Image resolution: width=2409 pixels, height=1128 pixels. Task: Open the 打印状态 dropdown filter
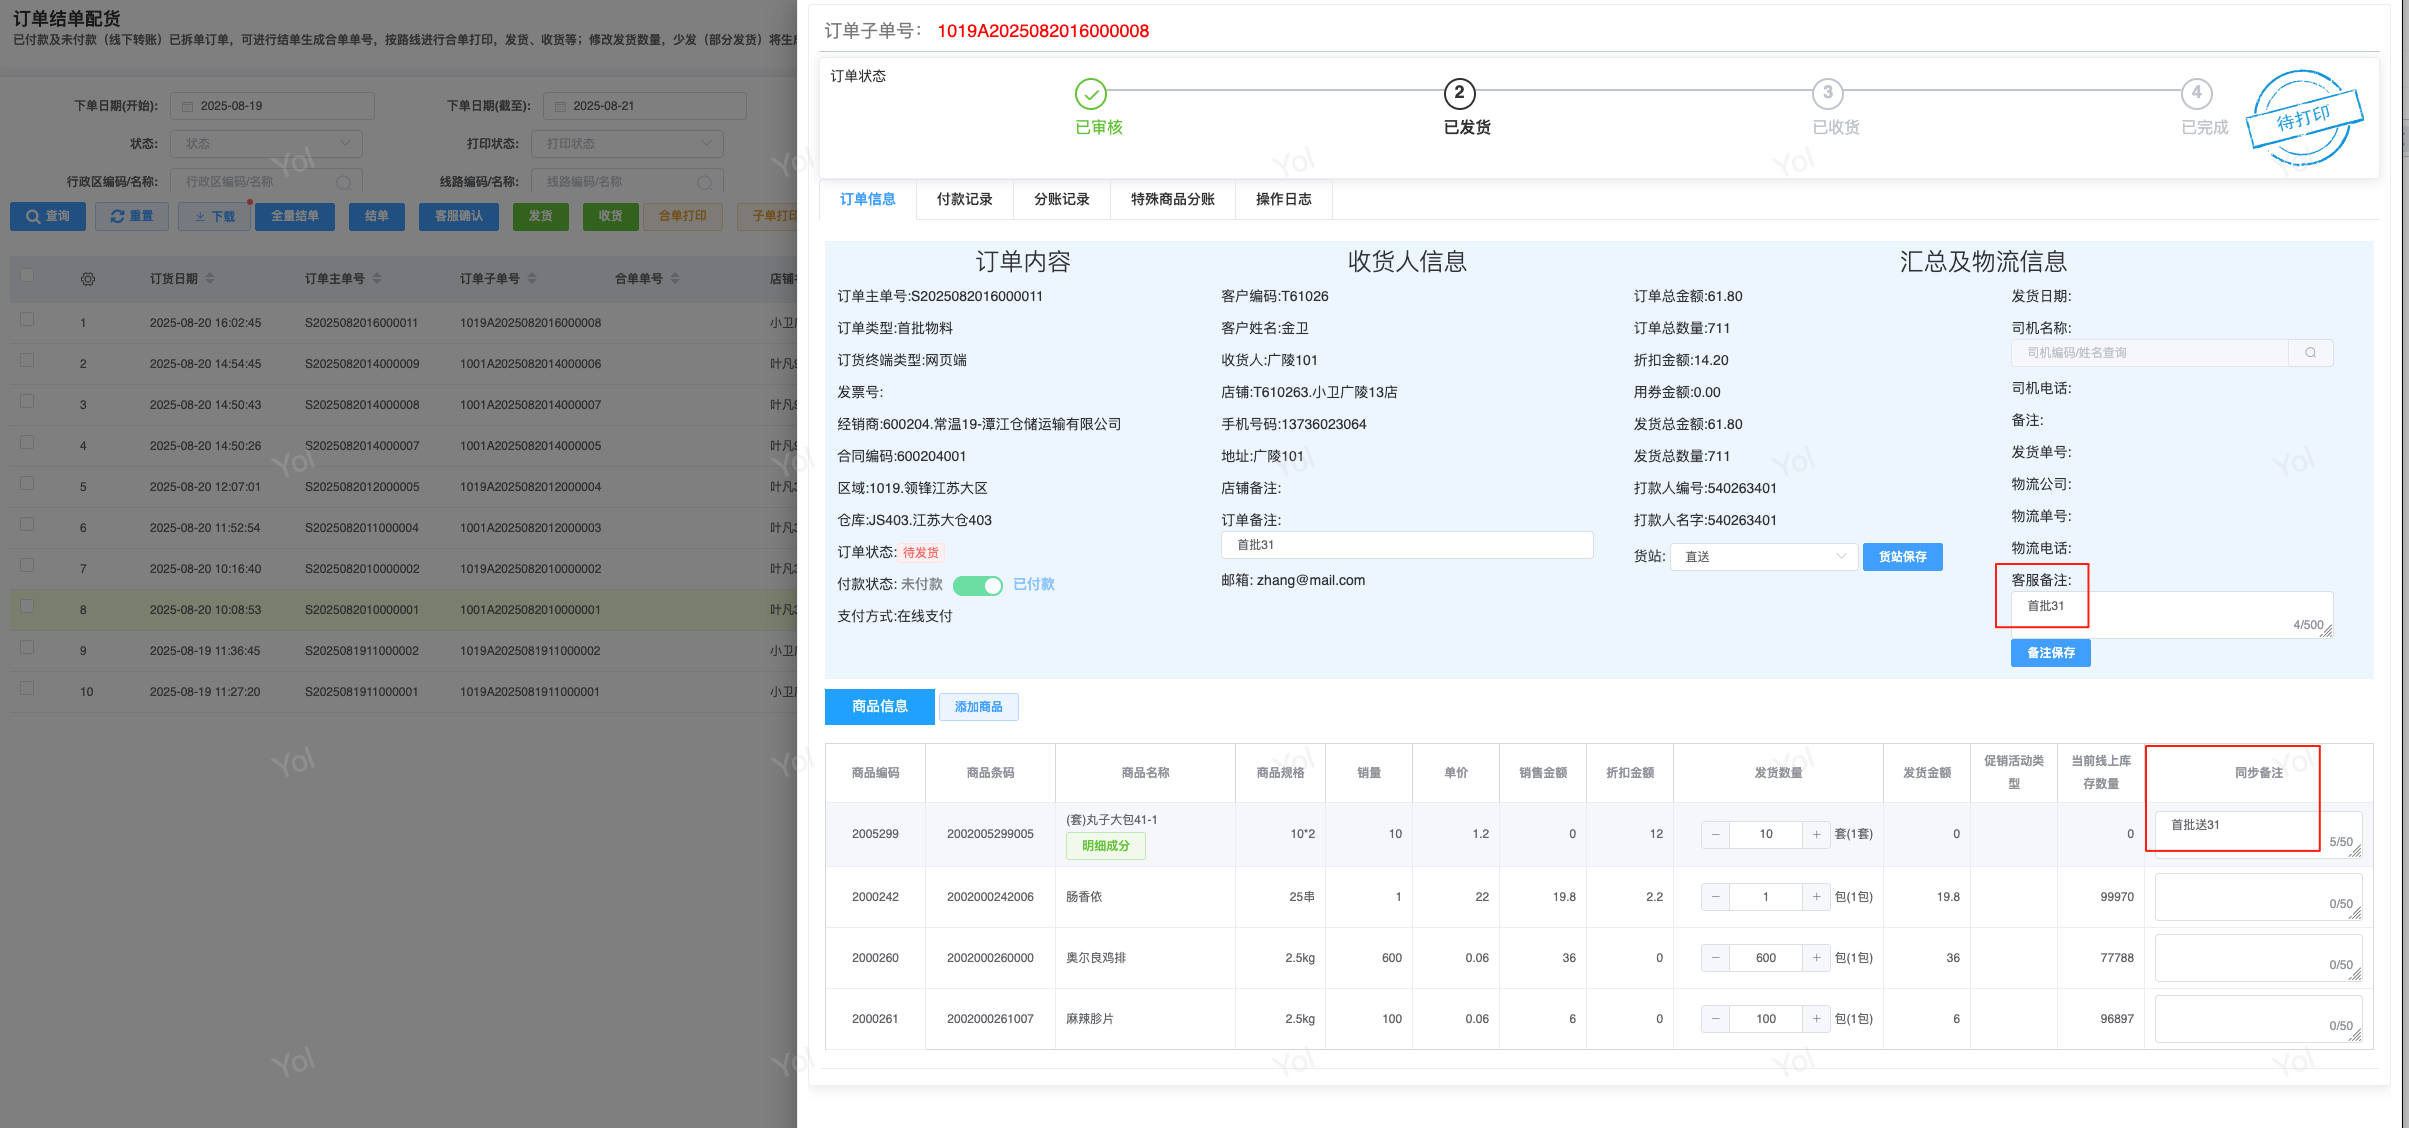coord(626,144)
